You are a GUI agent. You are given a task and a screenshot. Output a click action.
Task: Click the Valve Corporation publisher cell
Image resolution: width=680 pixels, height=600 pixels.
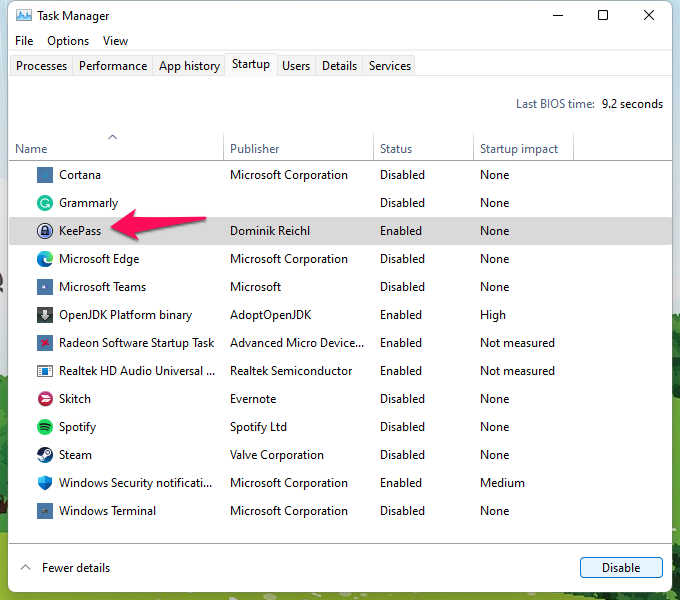point(277,455)
